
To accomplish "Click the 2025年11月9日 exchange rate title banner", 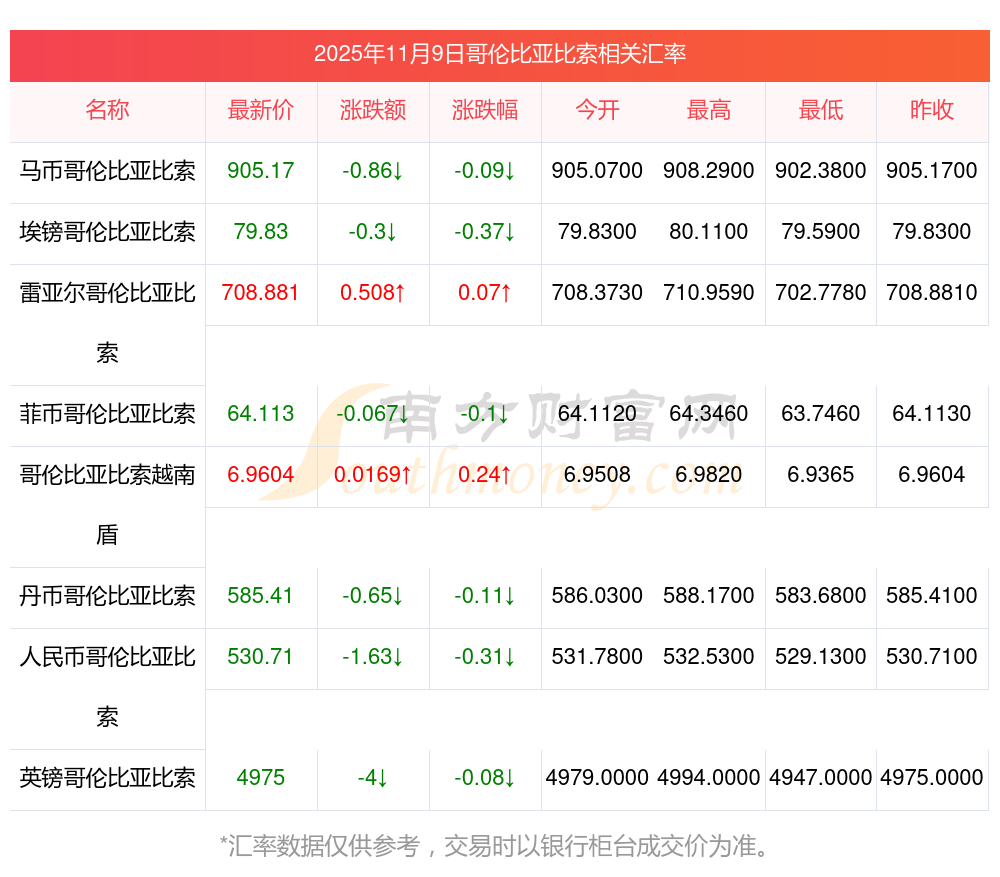I will [500, 54].
